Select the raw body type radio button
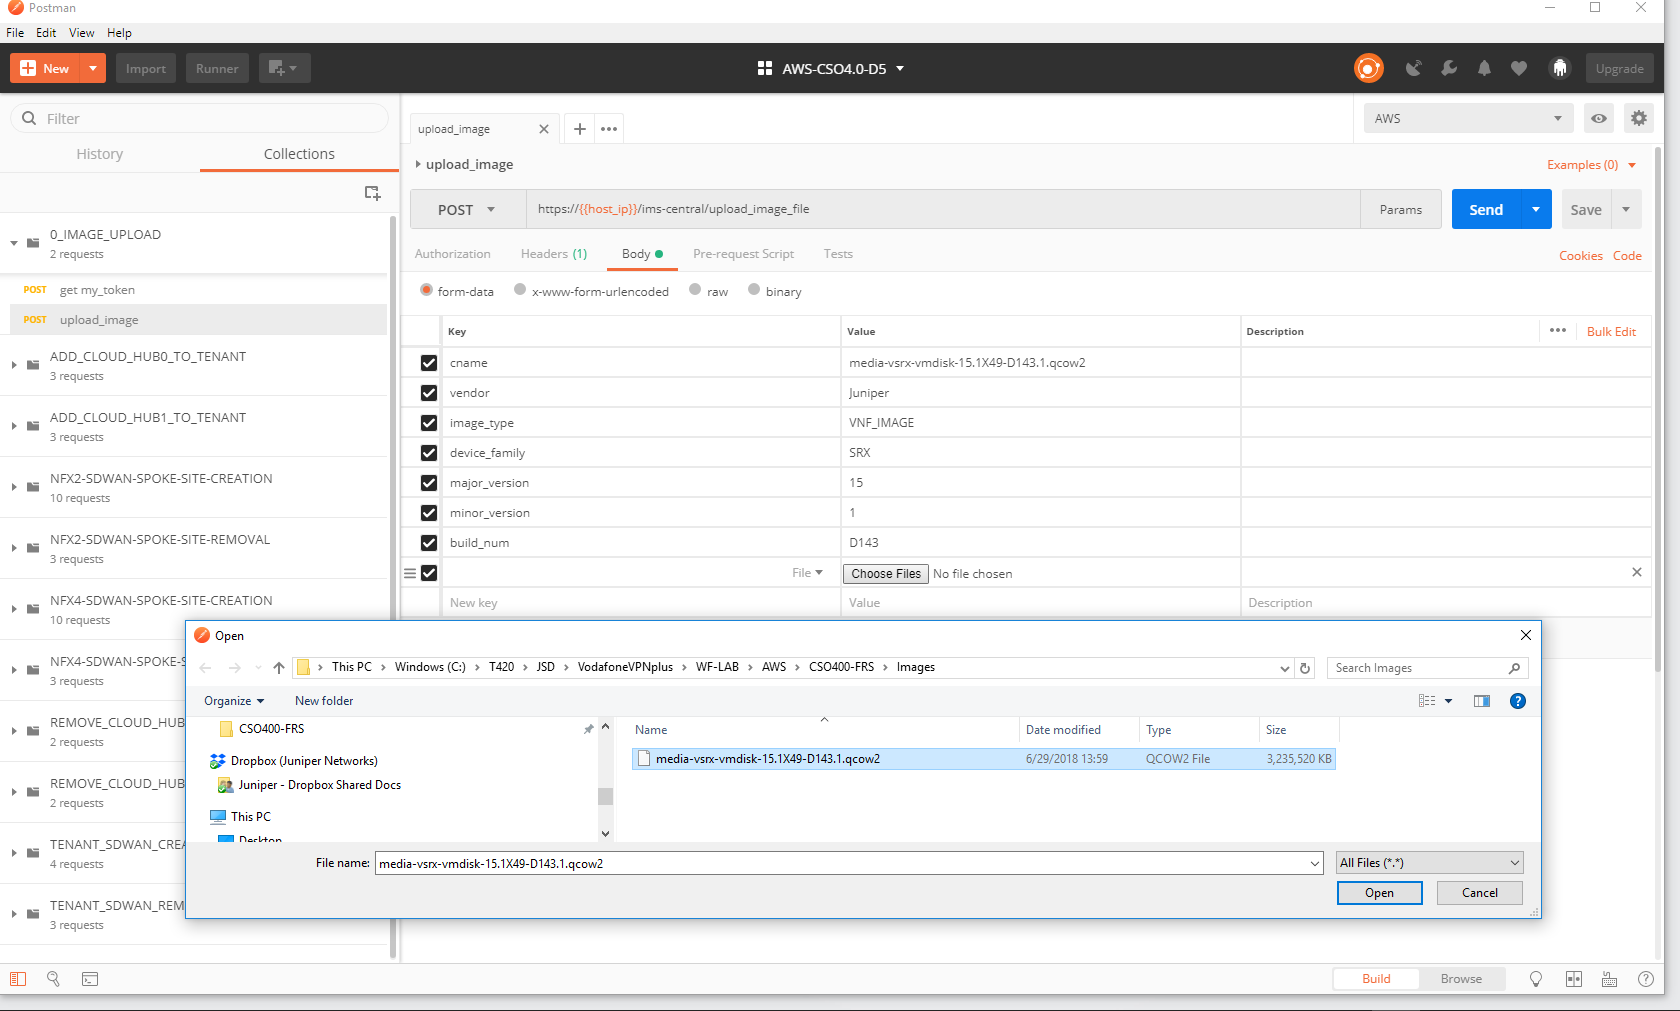 [x=696, y=290]
